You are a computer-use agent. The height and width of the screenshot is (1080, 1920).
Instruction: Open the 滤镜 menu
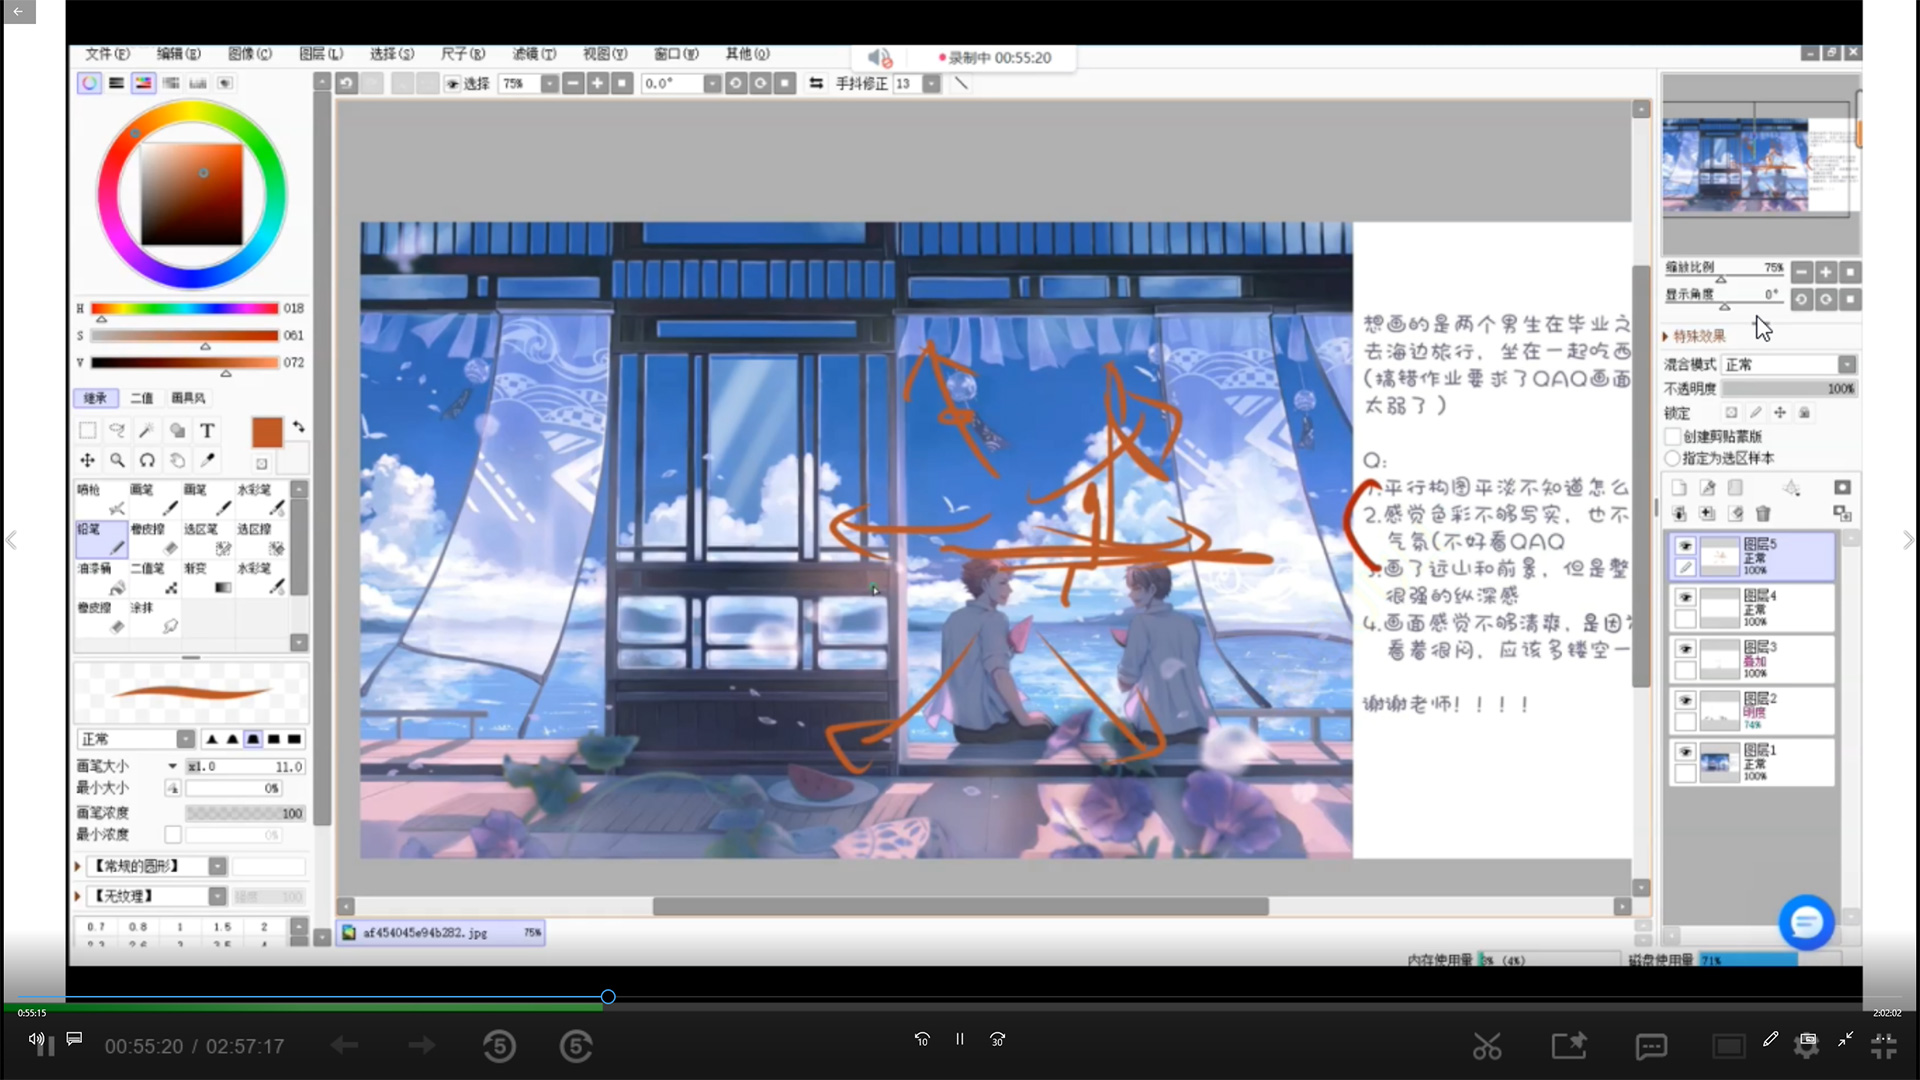point(534,54)
